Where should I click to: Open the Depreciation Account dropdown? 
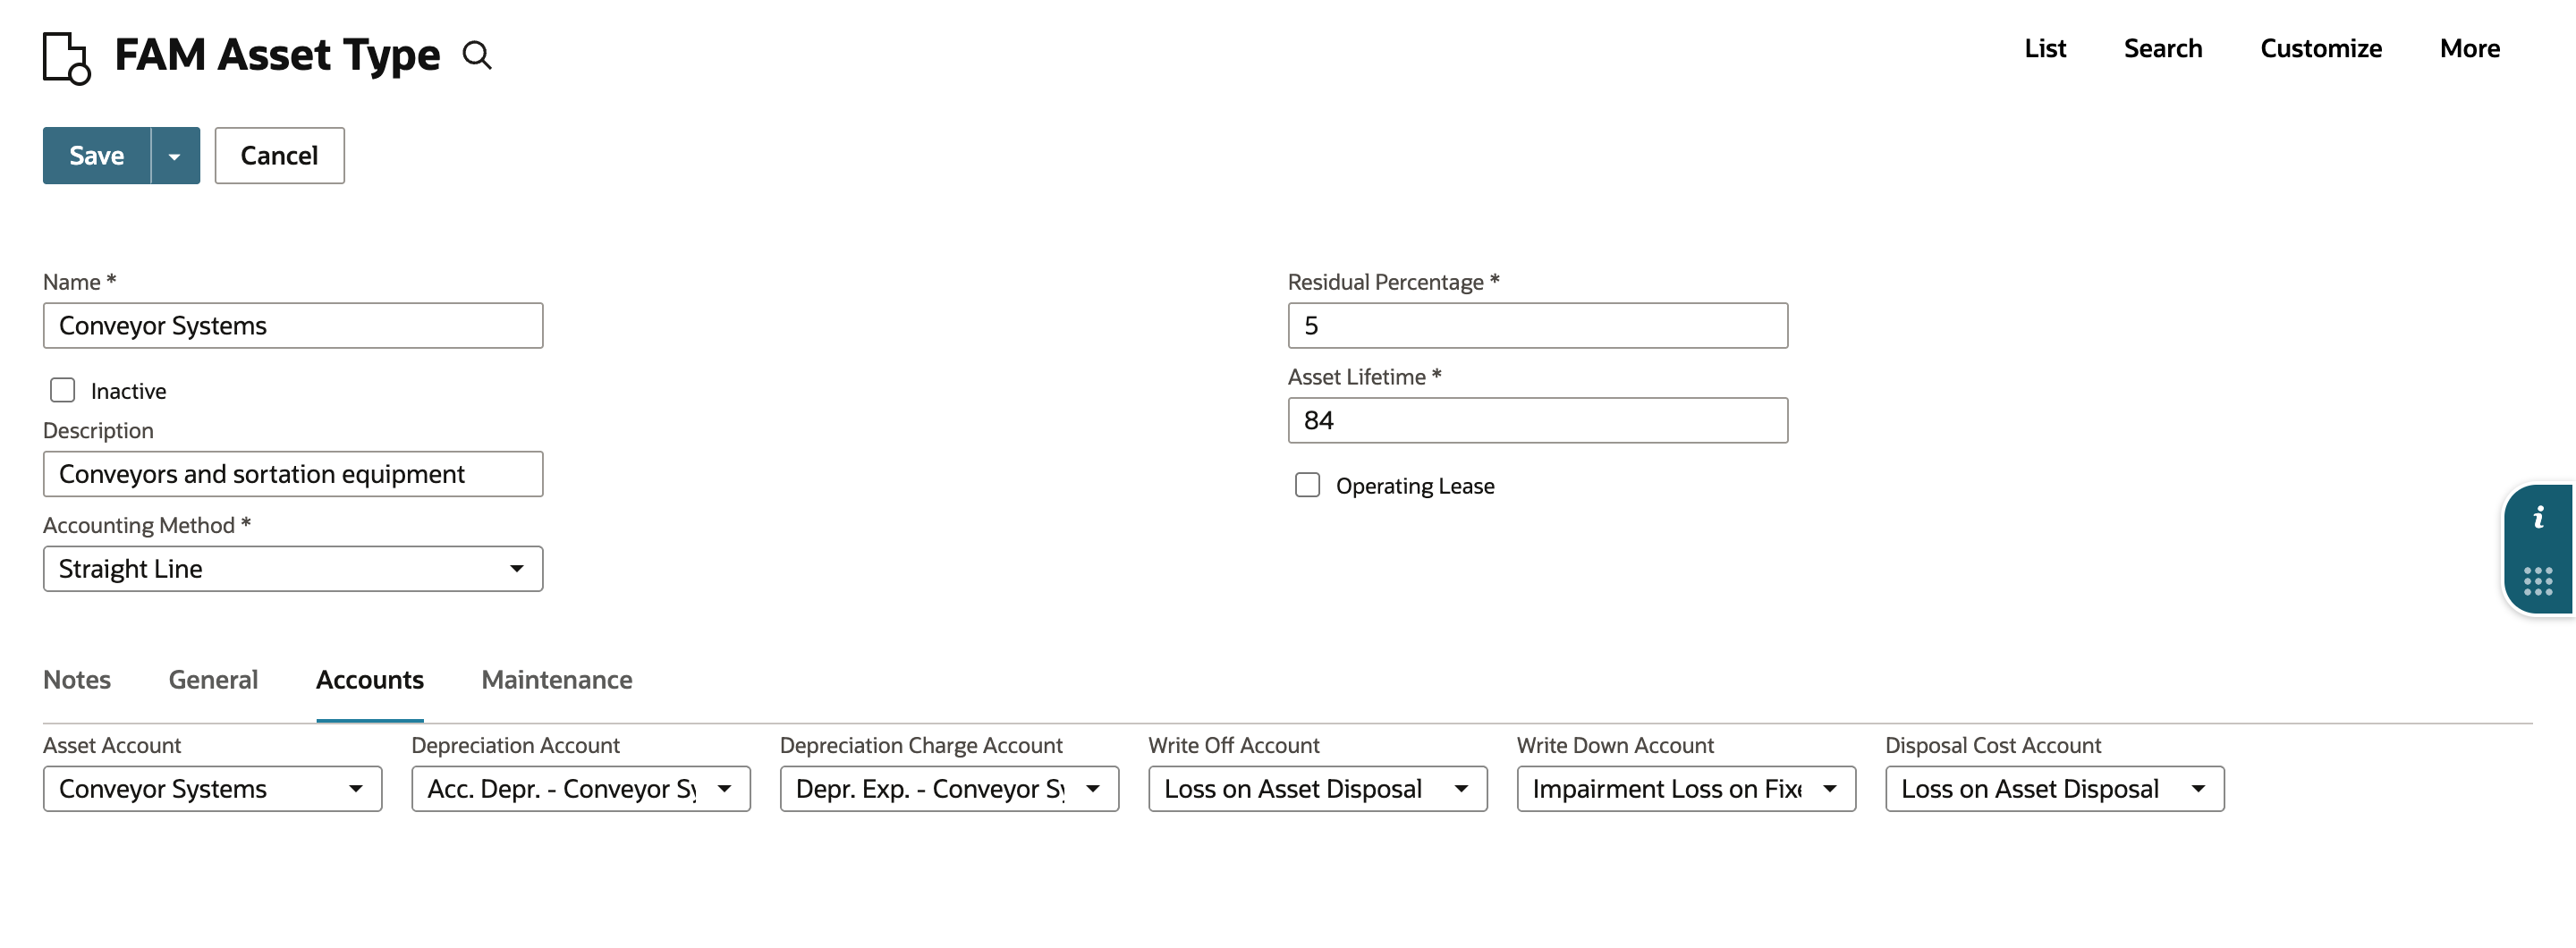(x=581, y=789)
